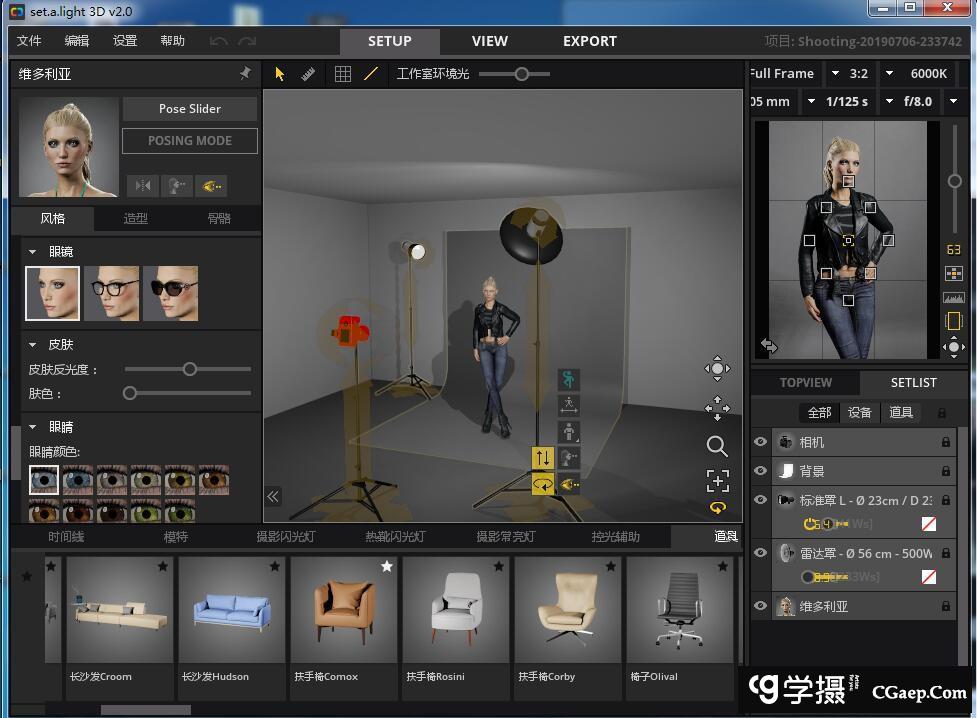The image size is (977, 718).
Task: Click the frame-selection focus icon in viewport
Action: (x=717, y=481)
